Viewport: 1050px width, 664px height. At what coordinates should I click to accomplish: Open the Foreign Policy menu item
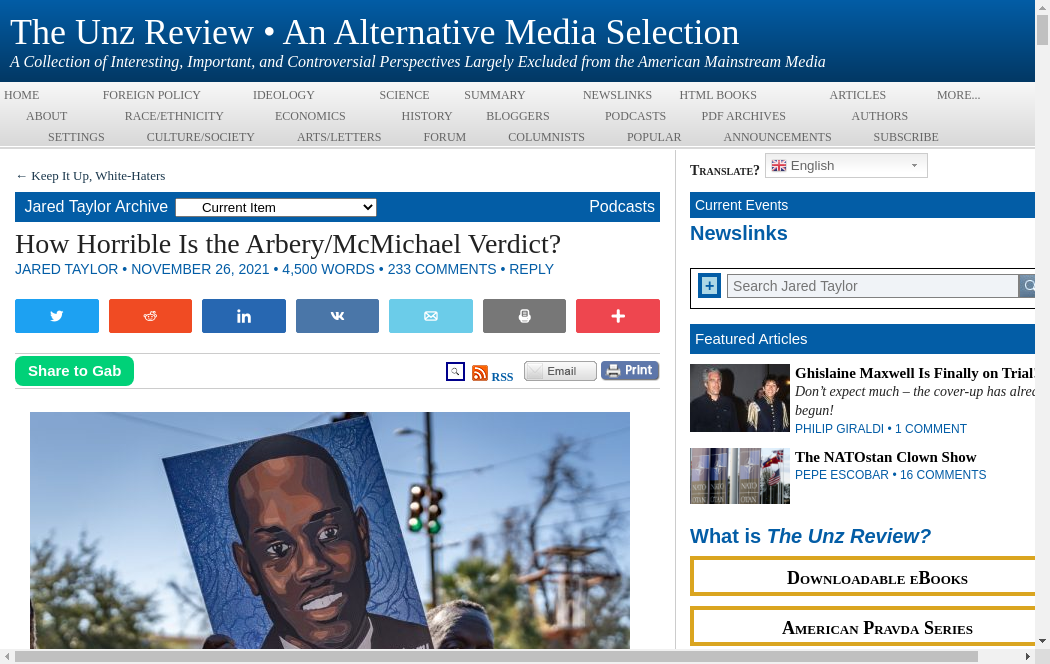151,95
